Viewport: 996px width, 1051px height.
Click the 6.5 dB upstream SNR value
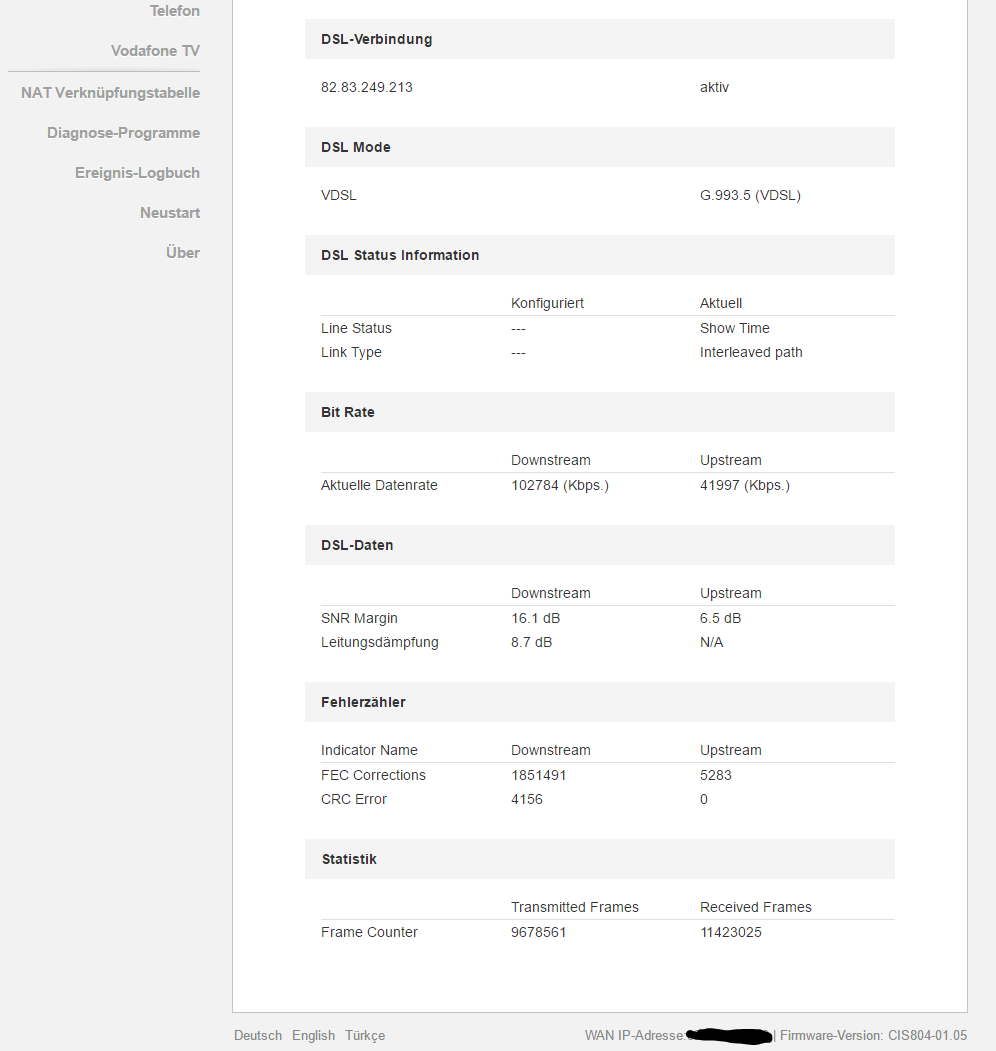pyautogui.click(x=721, y=618)
